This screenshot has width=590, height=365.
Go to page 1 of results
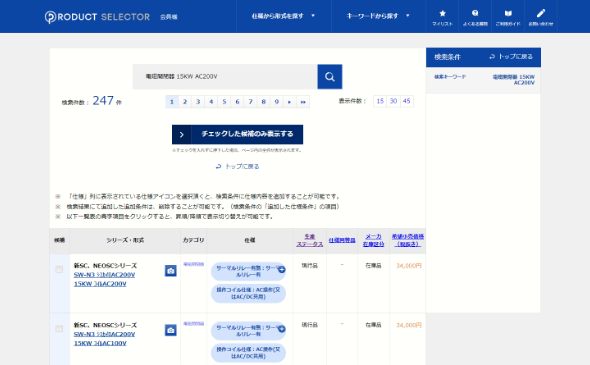click(172, 102)
